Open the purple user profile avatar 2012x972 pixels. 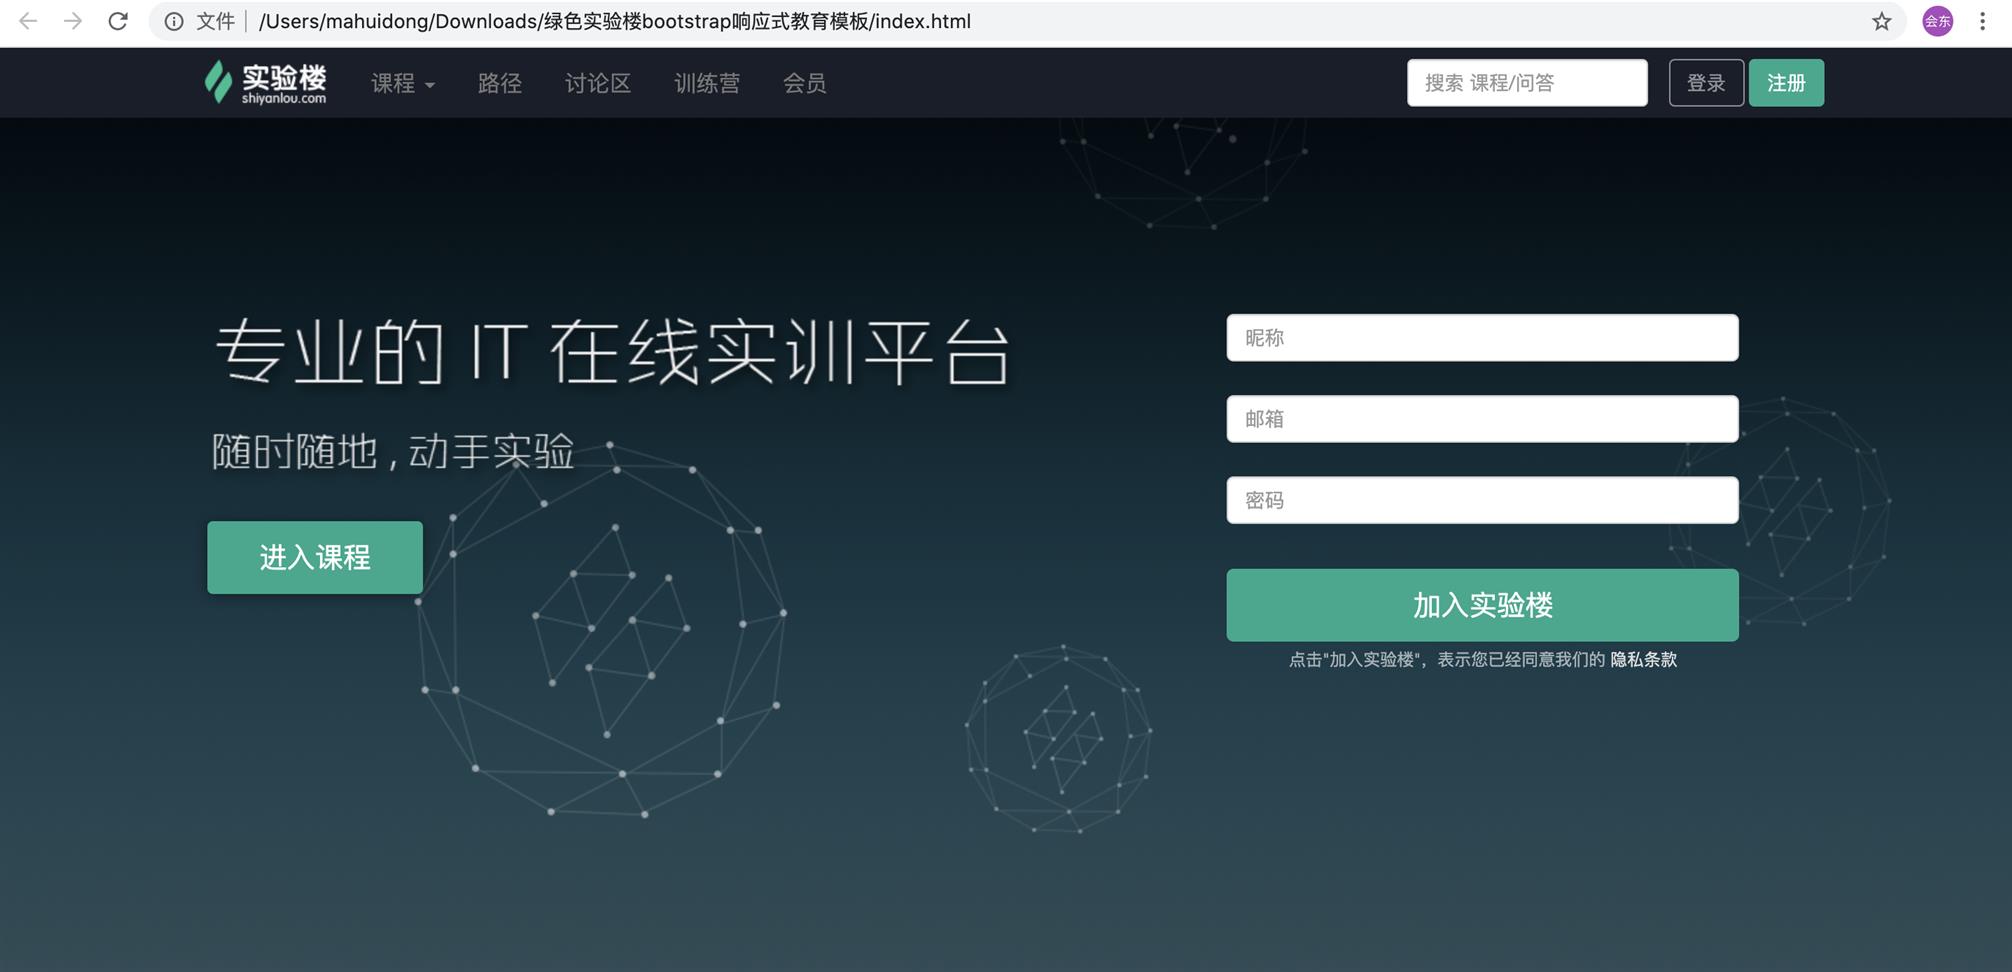[x=1937, y=21]
